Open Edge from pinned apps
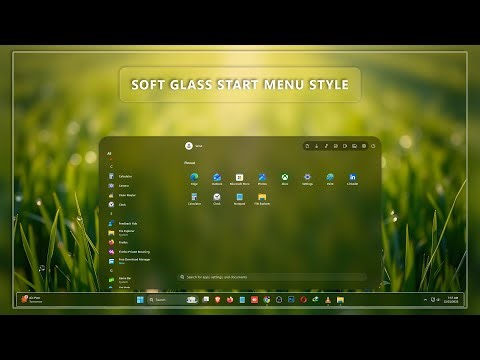Image resolution: width=480 pixels, height=360 pixels. click(194, 179)
